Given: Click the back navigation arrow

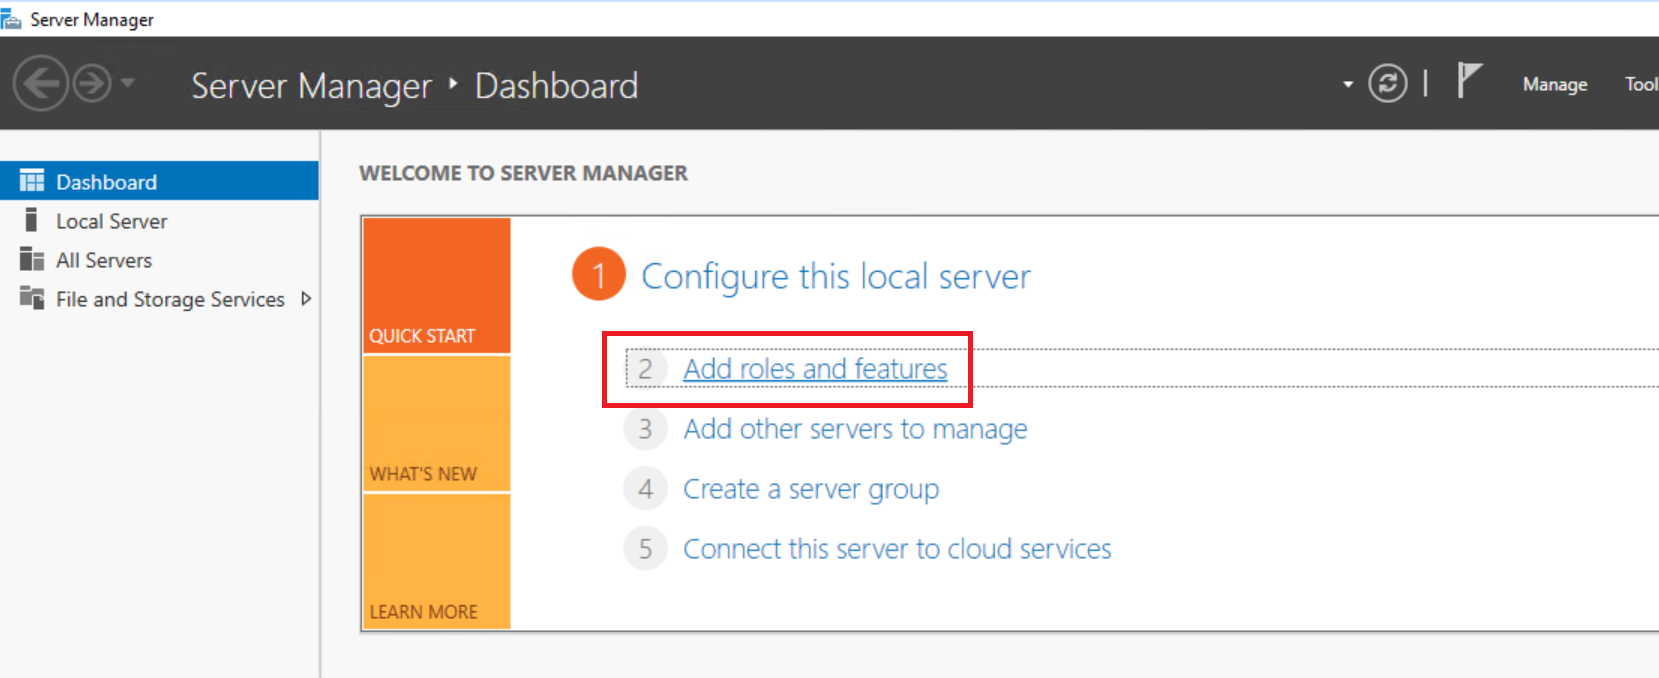Looking at the screenshot, I should click(40, 83).
